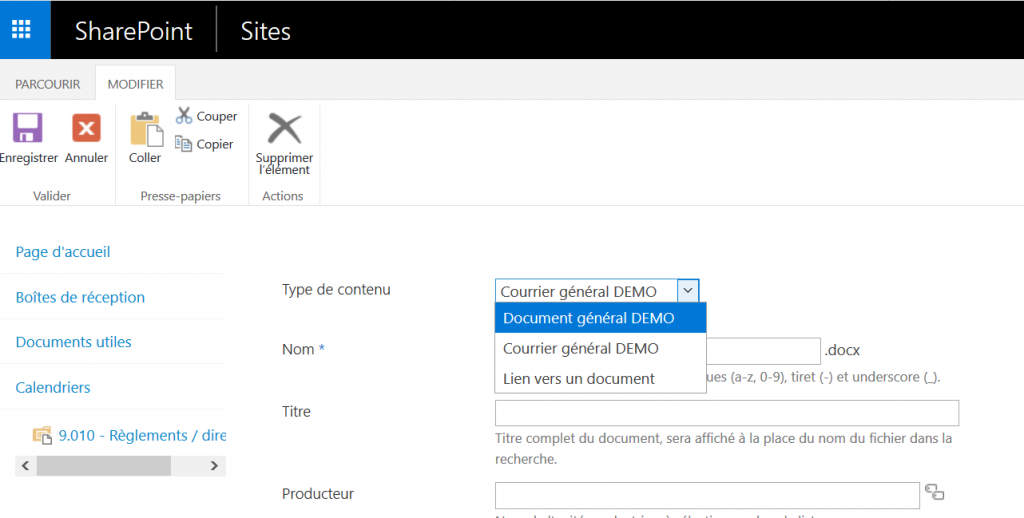
Task: Click the browse icon next to Producteur field
Action: (935, 492)
